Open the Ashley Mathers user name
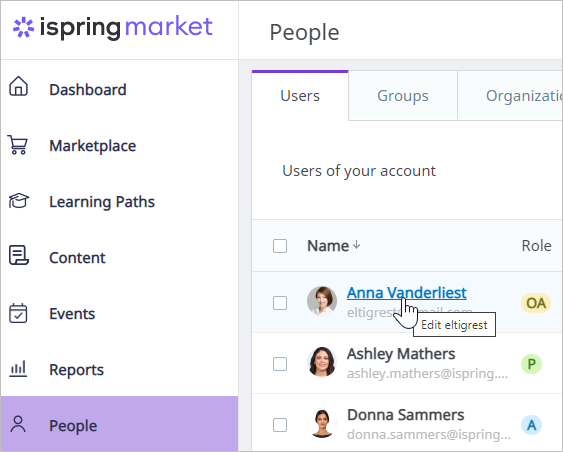The height and width of the screenshot is (452, 563). click(x=401, y=354)
